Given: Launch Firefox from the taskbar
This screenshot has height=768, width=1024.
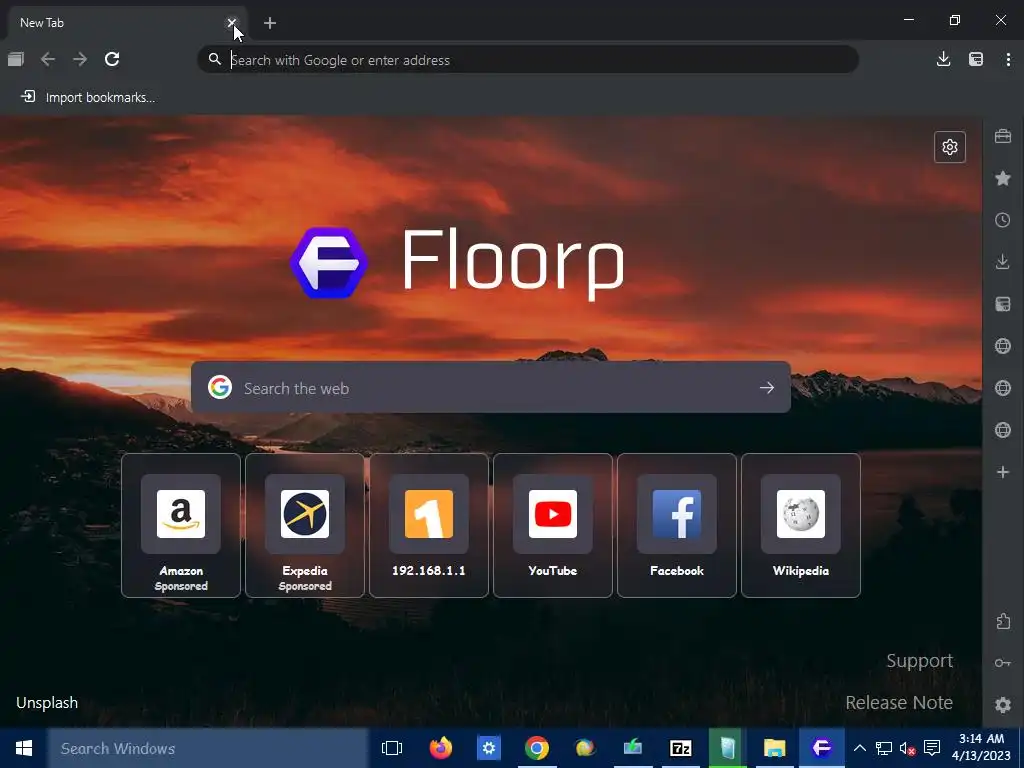Looking at the screenshot, I should [441, 748].
